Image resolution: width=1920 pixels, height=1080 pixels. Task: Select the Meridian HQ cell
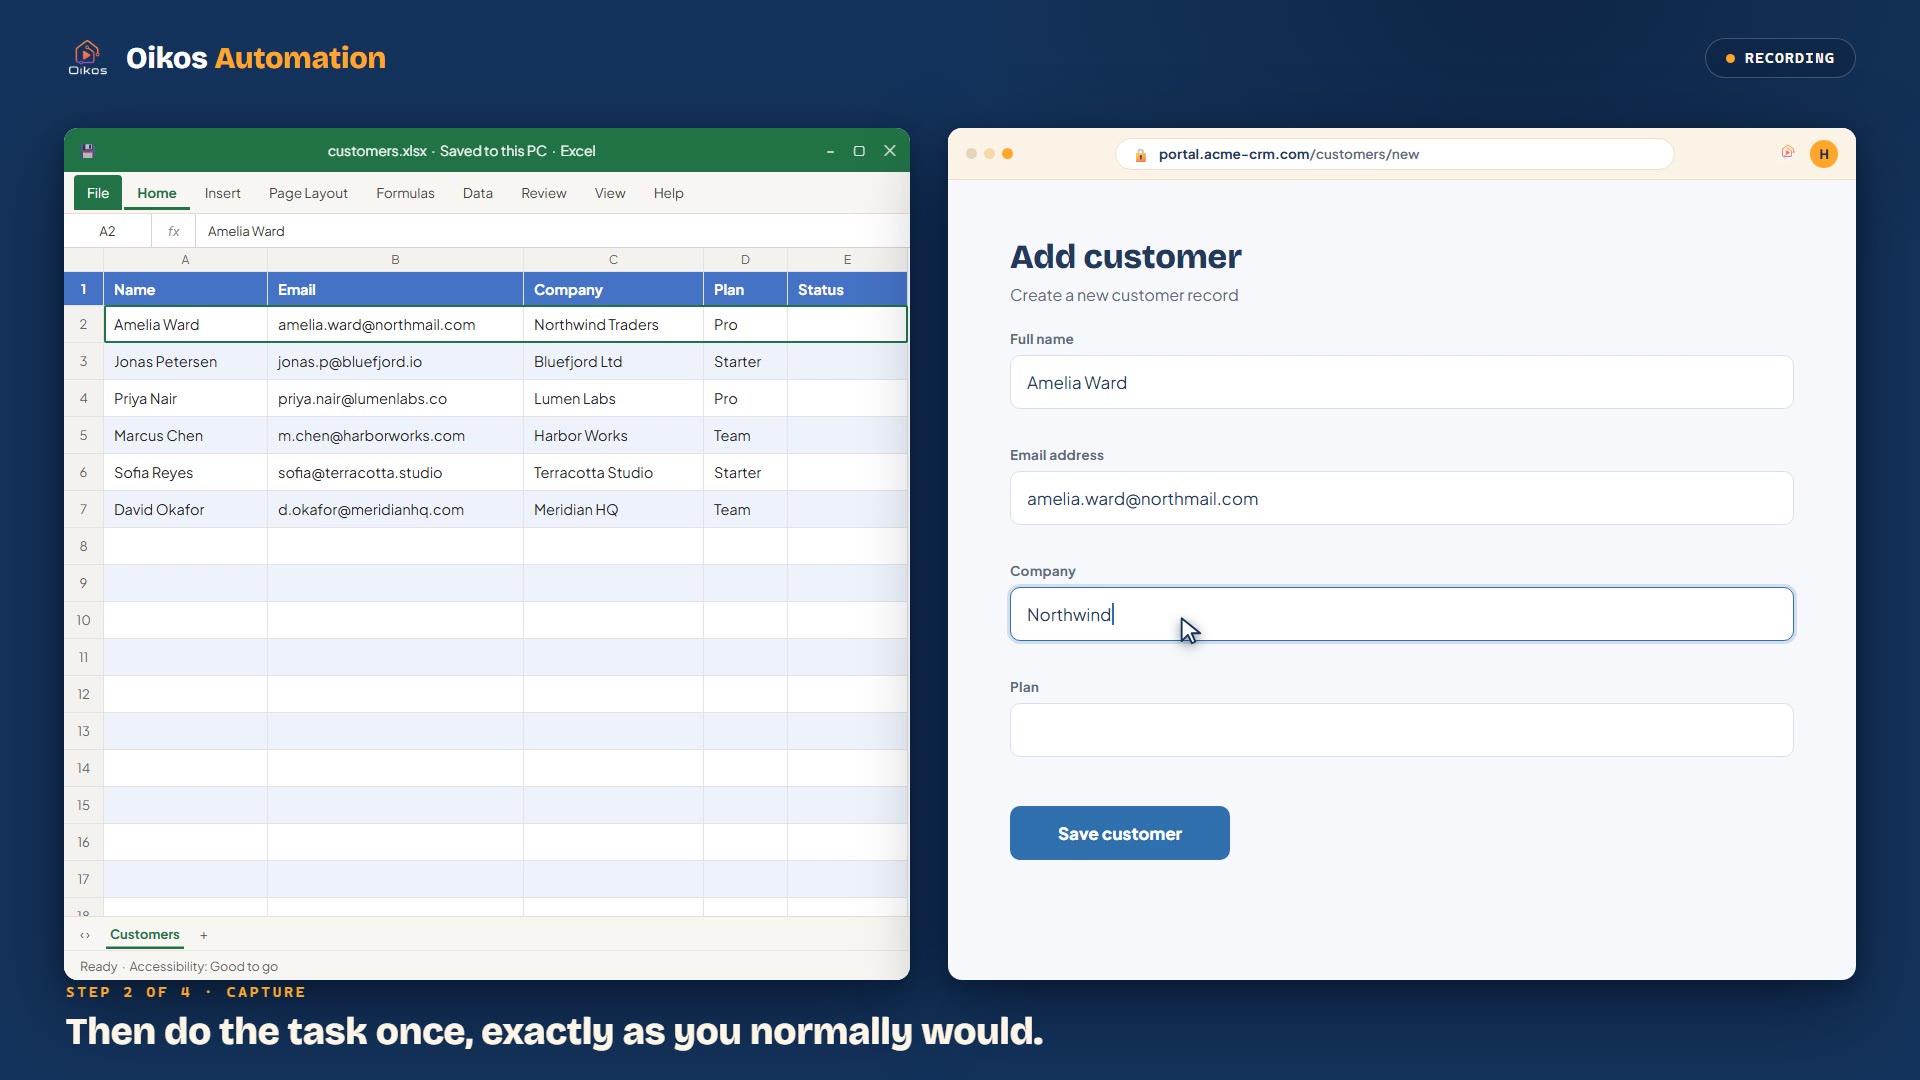(613, 509)
